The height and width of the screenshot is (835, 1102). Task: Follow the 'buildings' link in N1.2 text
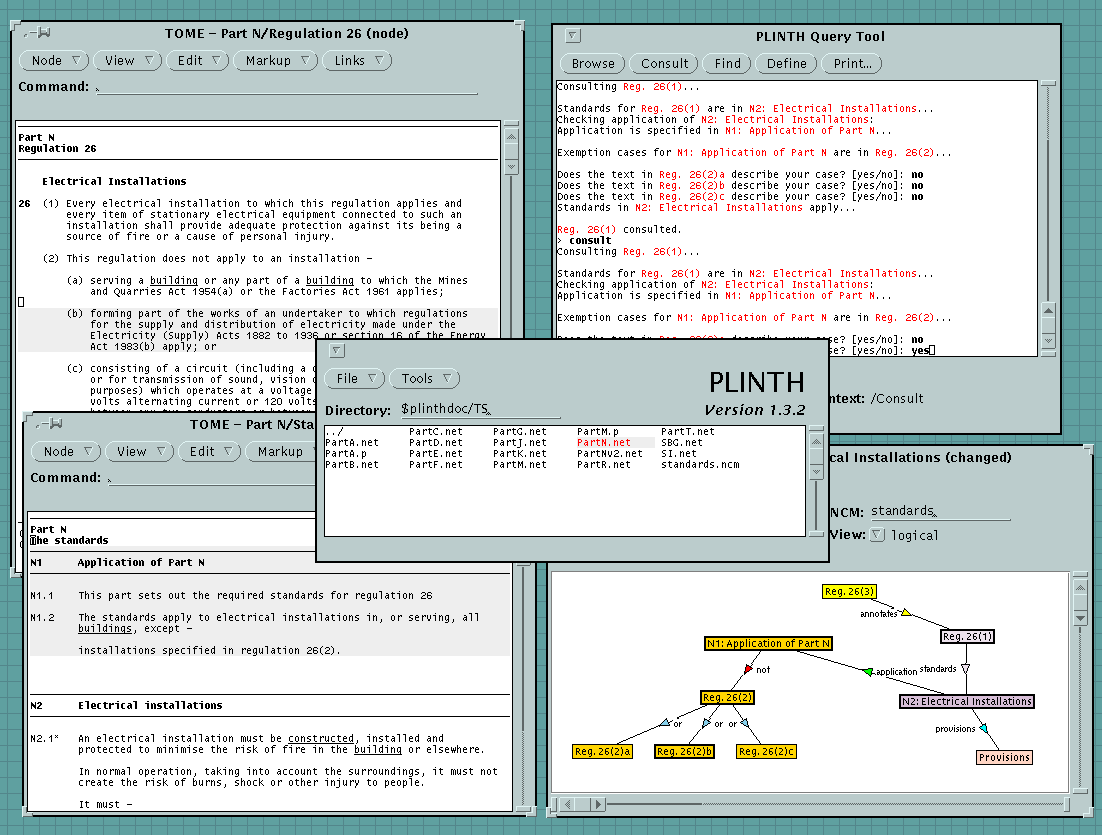pyautogui.click(x=105, y=628)
